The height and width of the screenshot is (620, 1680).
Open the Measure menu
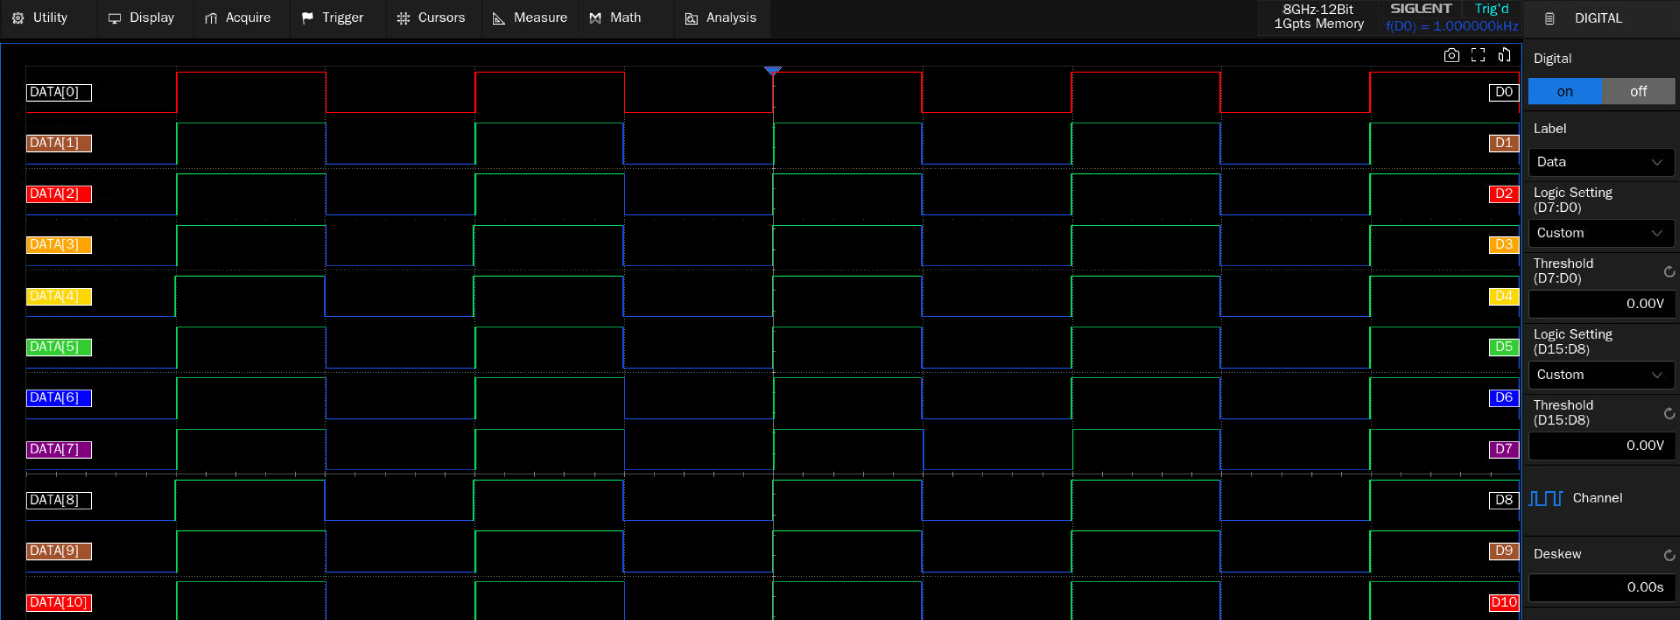(x=530, y=18)
